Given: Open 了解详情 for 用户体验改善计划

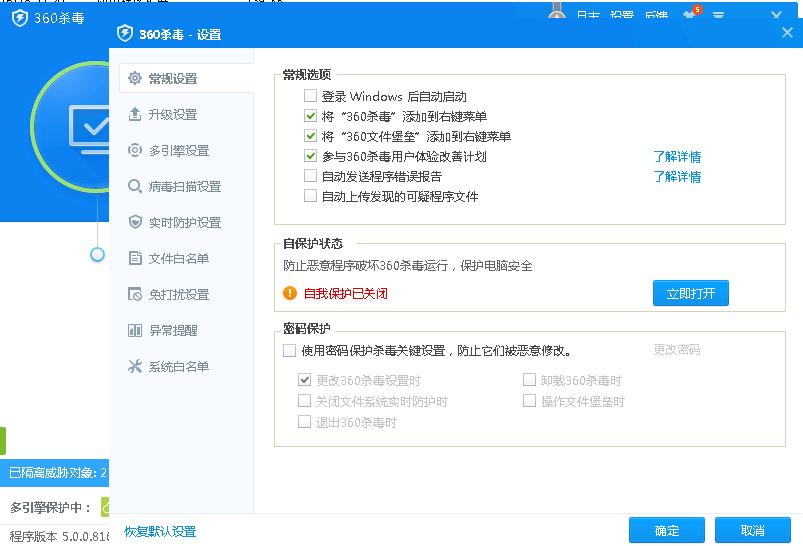Looking at the screenshot, I should pyautogui.click(x=677, y=156).
